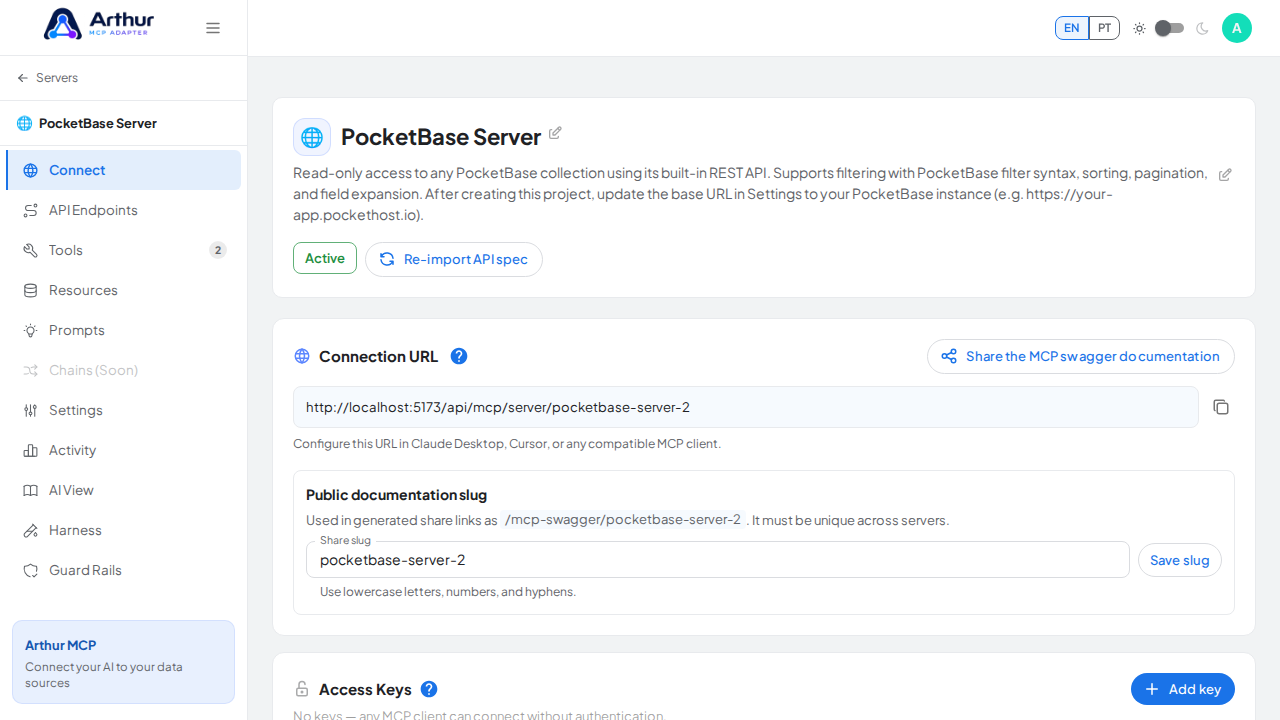Click the Connect globe icon in sidebar

click(31, 170)
